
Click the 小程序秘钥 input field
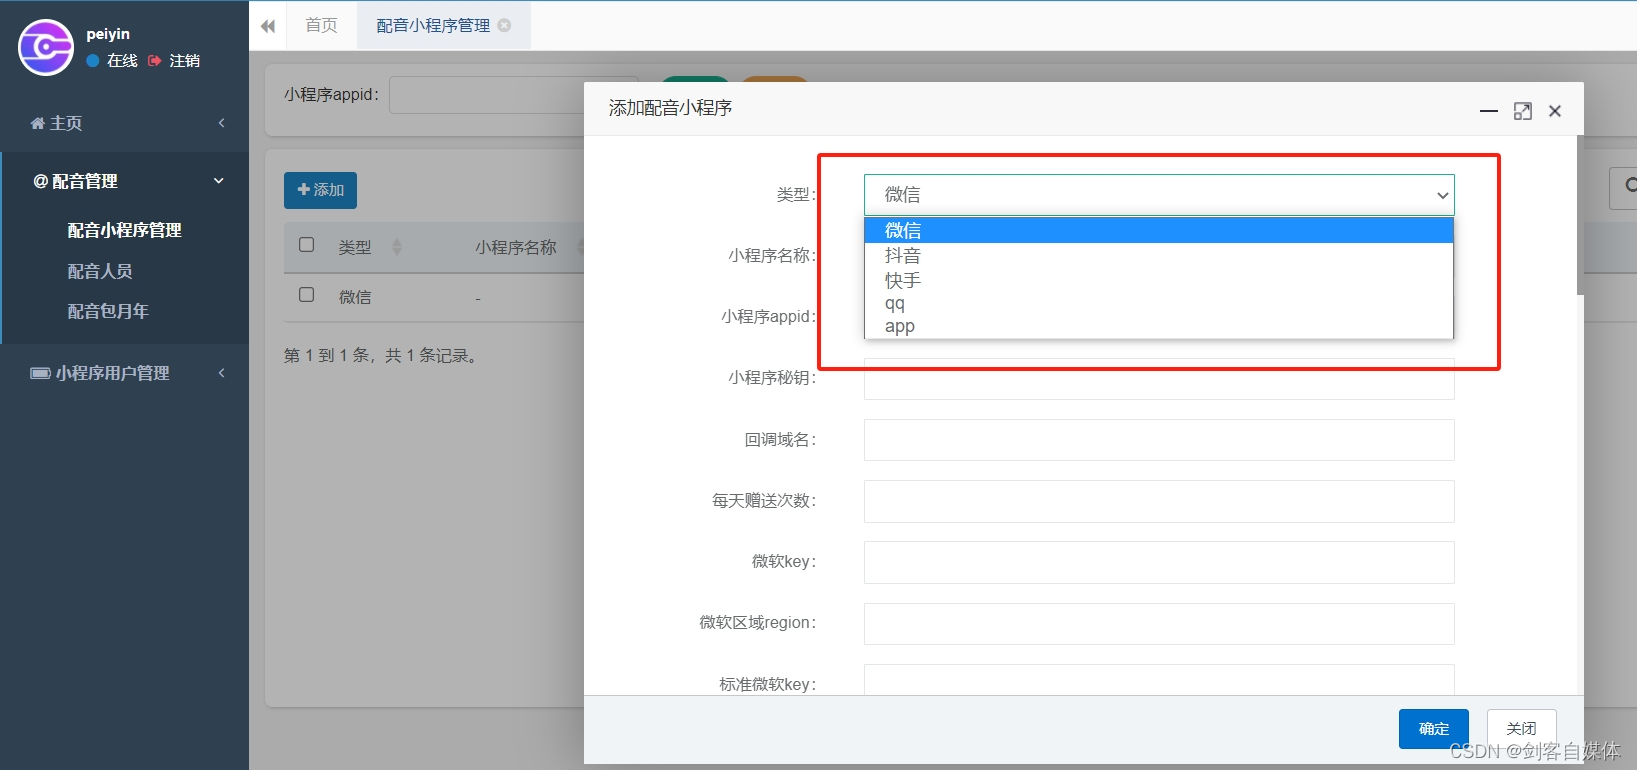click(1159, 379)
